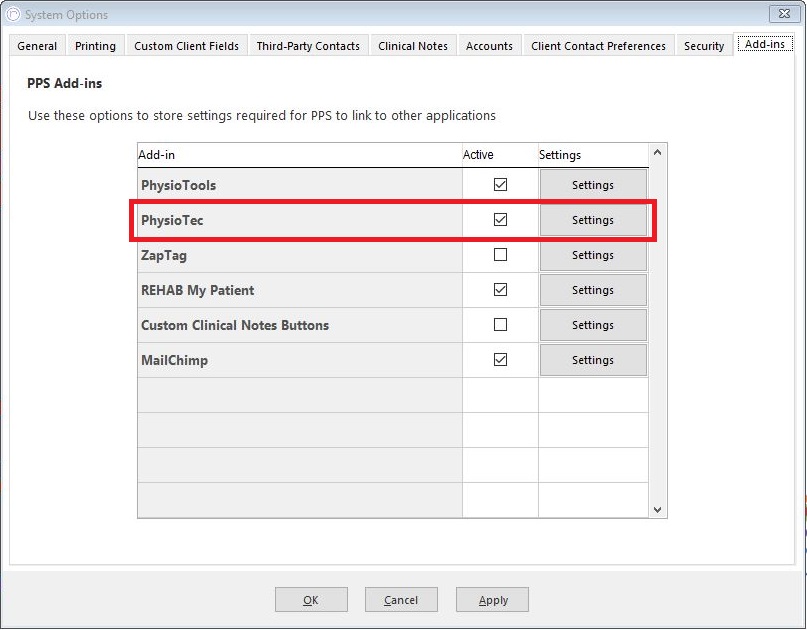
Task: Select the MailChimp add-in name
Action: click(174, 360)
